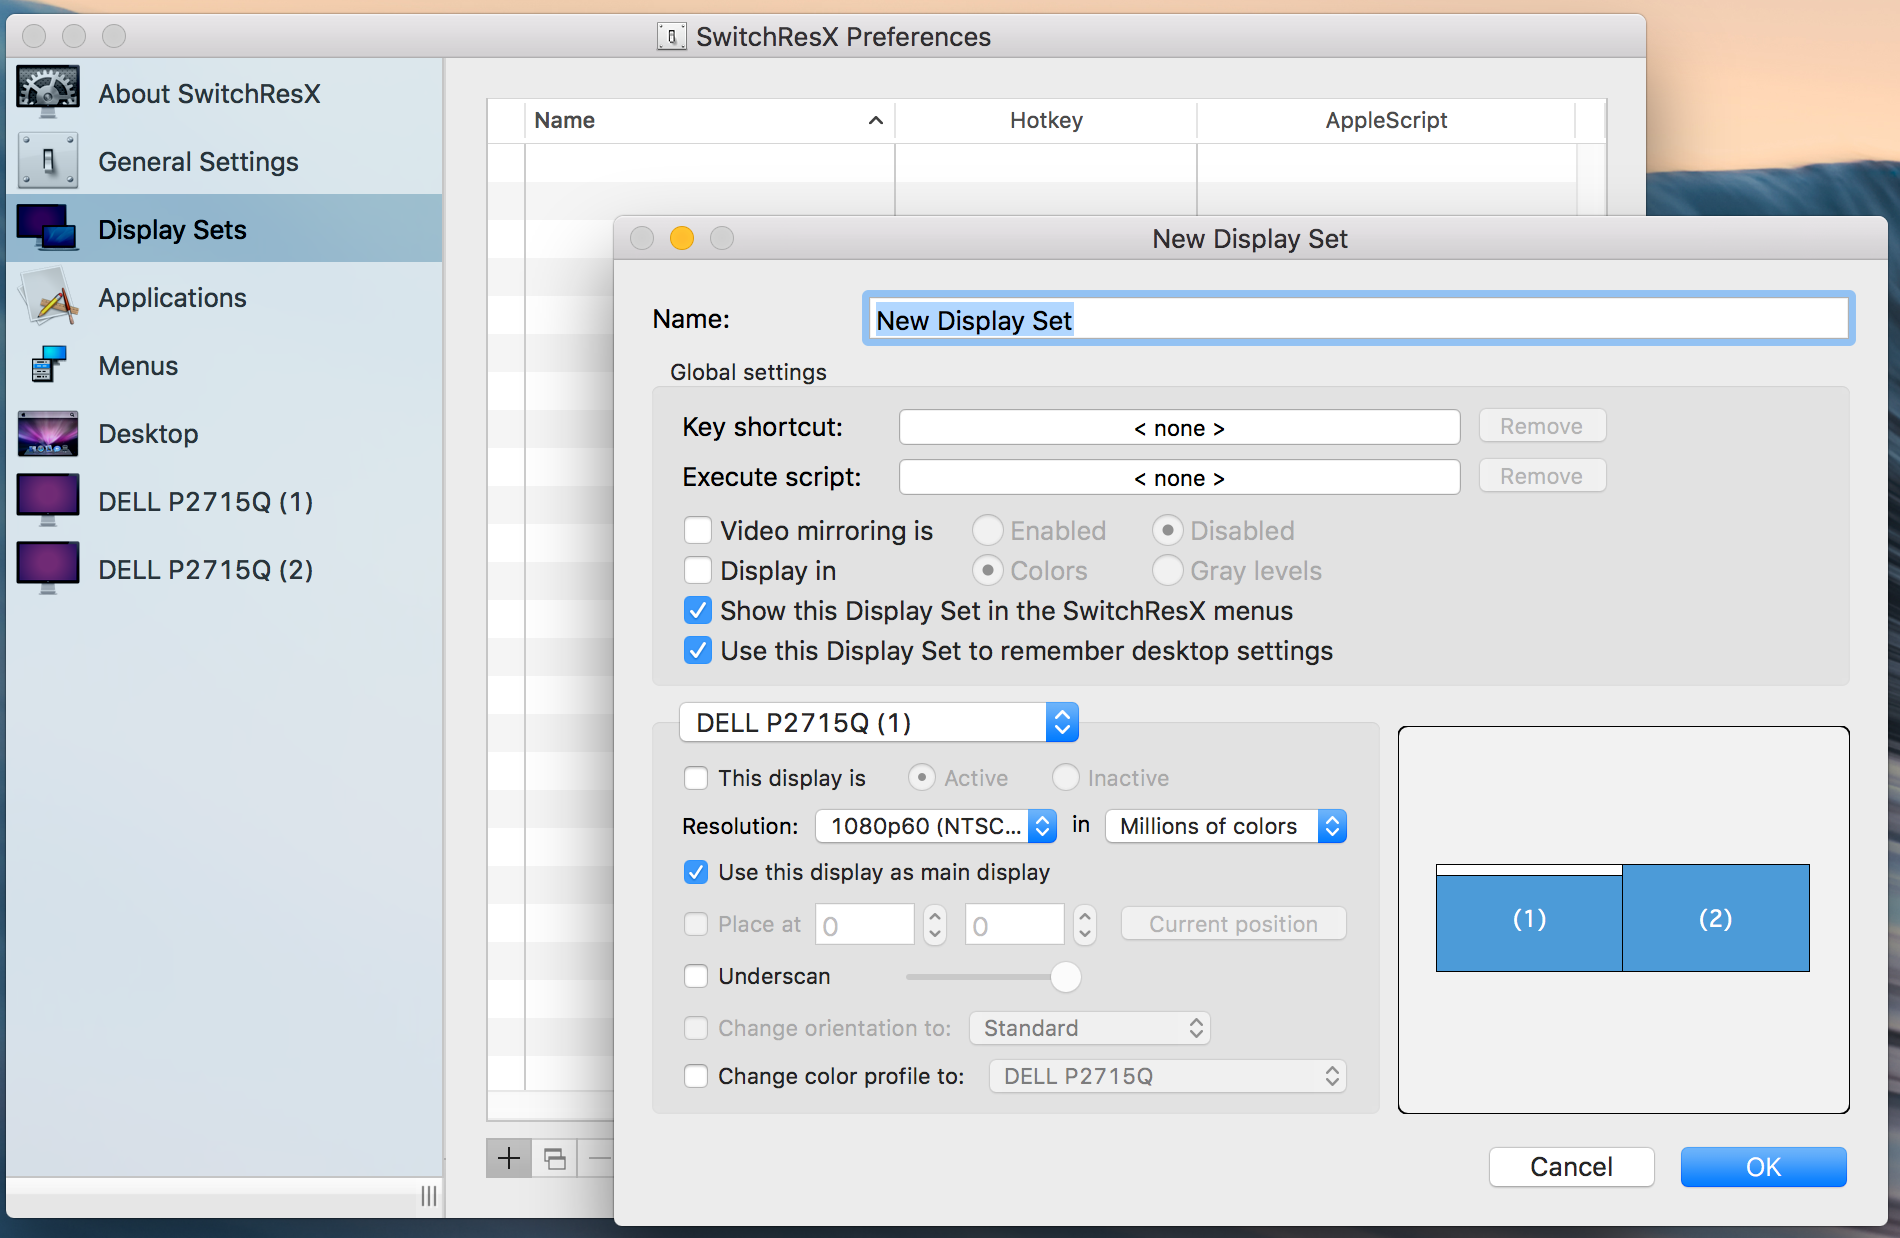Click the second Place at coordinate stepper
Viewport: 1900px width, 1238px height.
pos(1085,925)
